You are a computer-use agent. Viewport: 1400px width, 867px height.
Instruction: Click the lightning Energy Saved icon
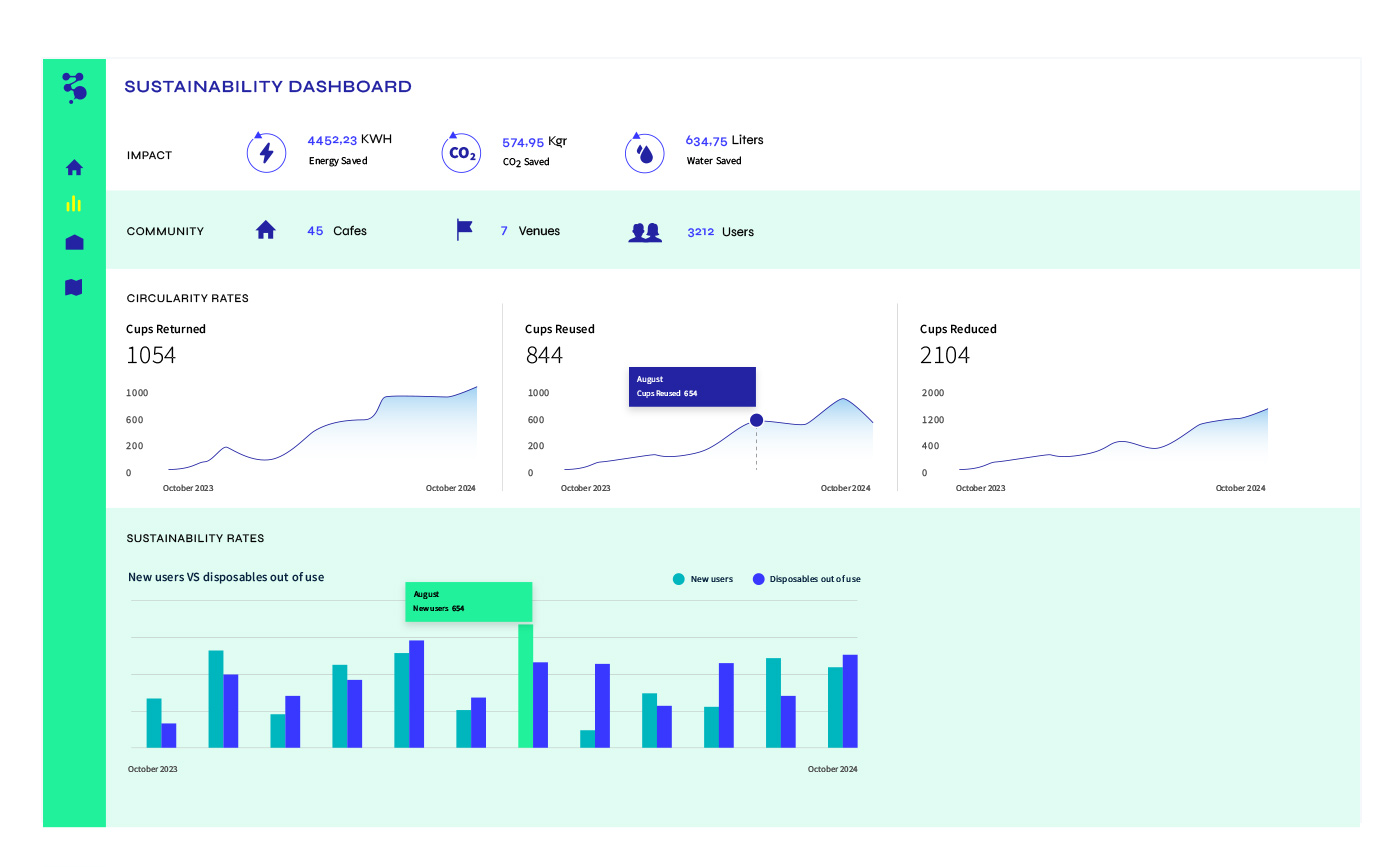[x=266, y=153]
